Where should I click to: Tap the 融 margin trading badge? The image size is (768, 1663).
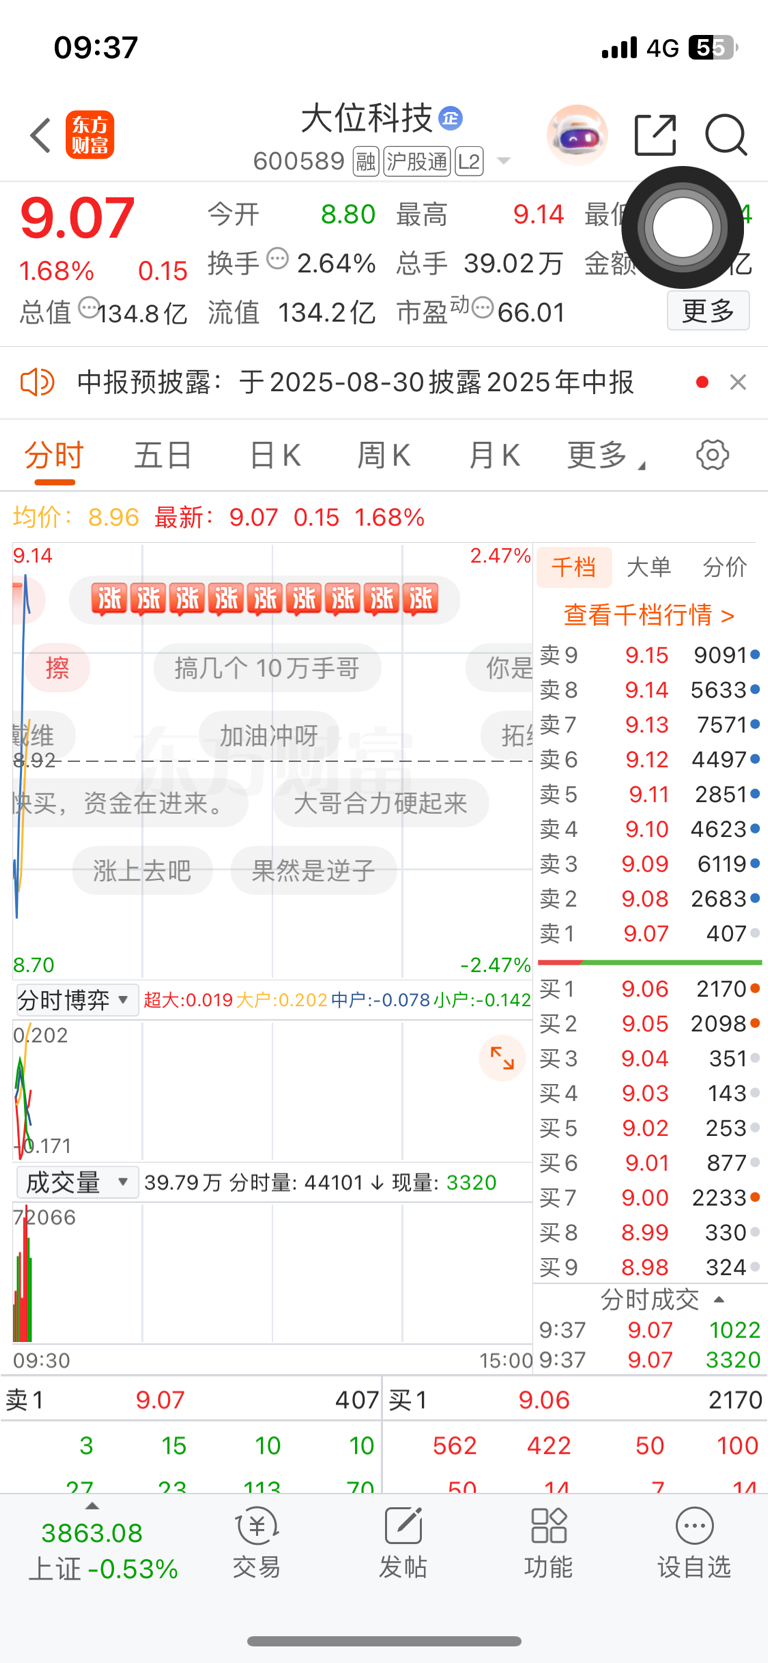click(366, 161)
